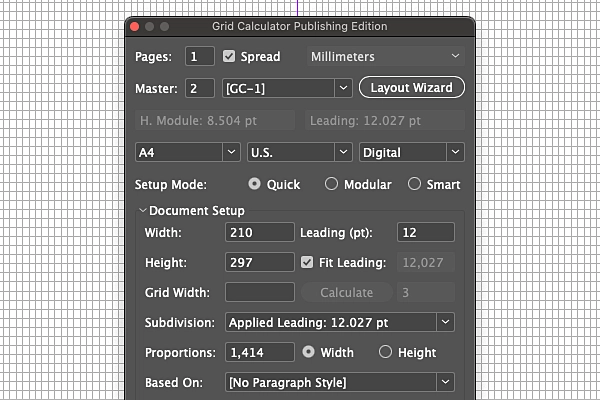The height and width of the screenshot is (400, 600).
Task: Disable the Fit Leading checkbox
Action: click(x=307, y=262)
